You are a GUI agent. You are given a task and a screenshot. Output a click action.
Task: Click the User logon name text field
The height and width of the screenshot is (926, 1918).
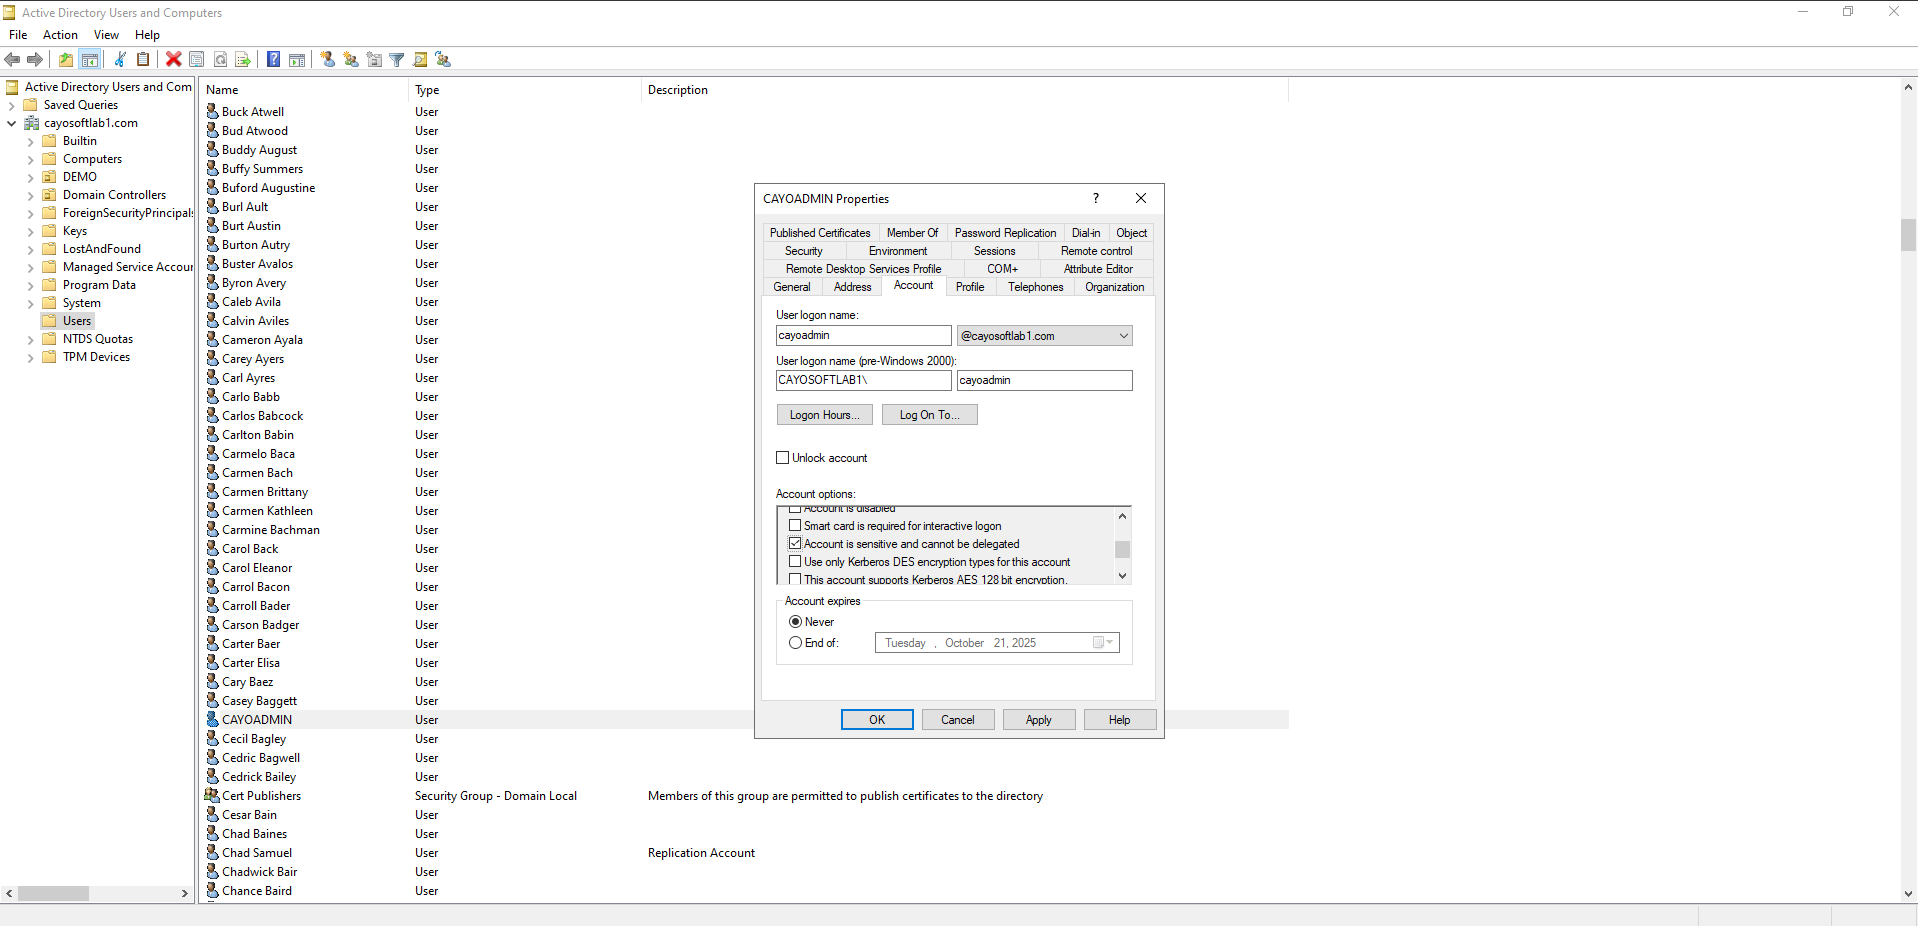click(863, 336)
